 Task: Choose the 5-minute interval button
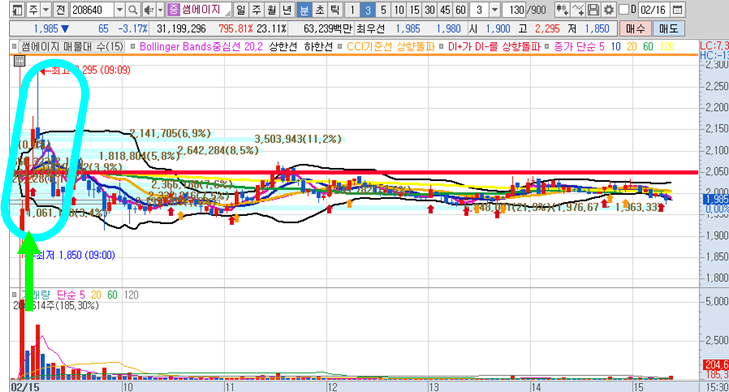tap(383, 9)
